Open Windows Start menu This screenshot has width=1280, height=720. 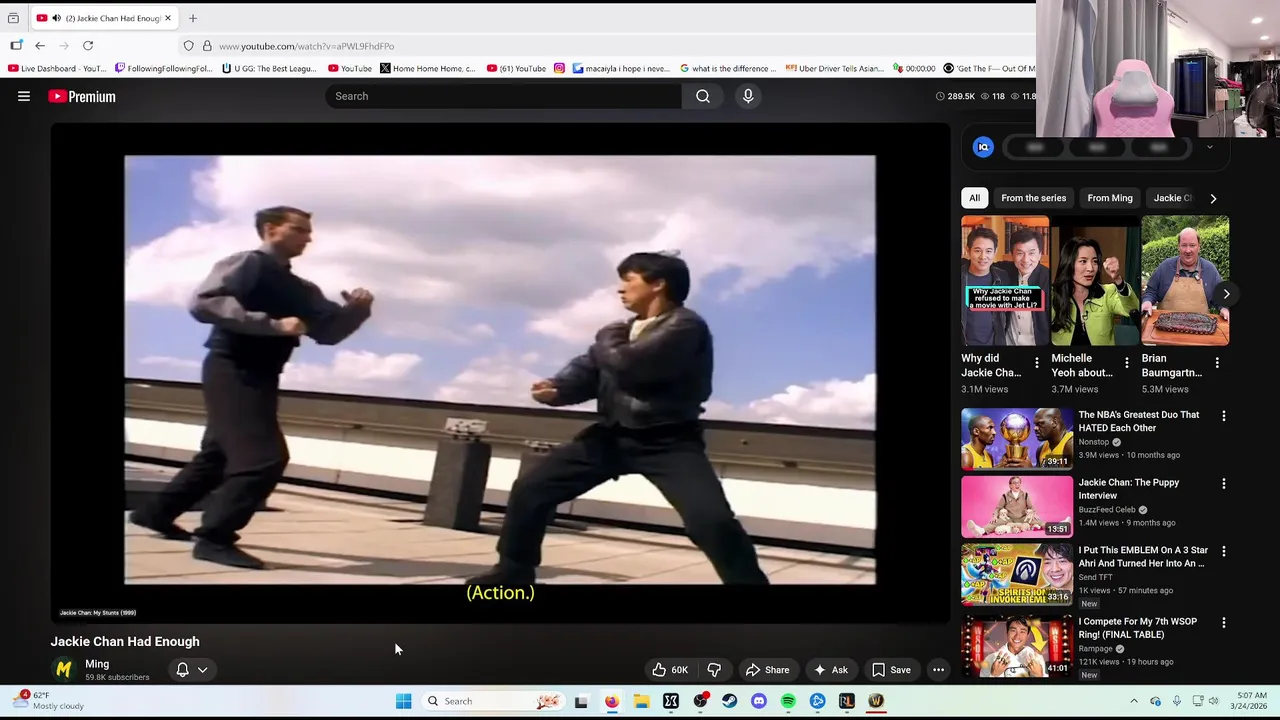pyautogui.click(x=403, y=701)
